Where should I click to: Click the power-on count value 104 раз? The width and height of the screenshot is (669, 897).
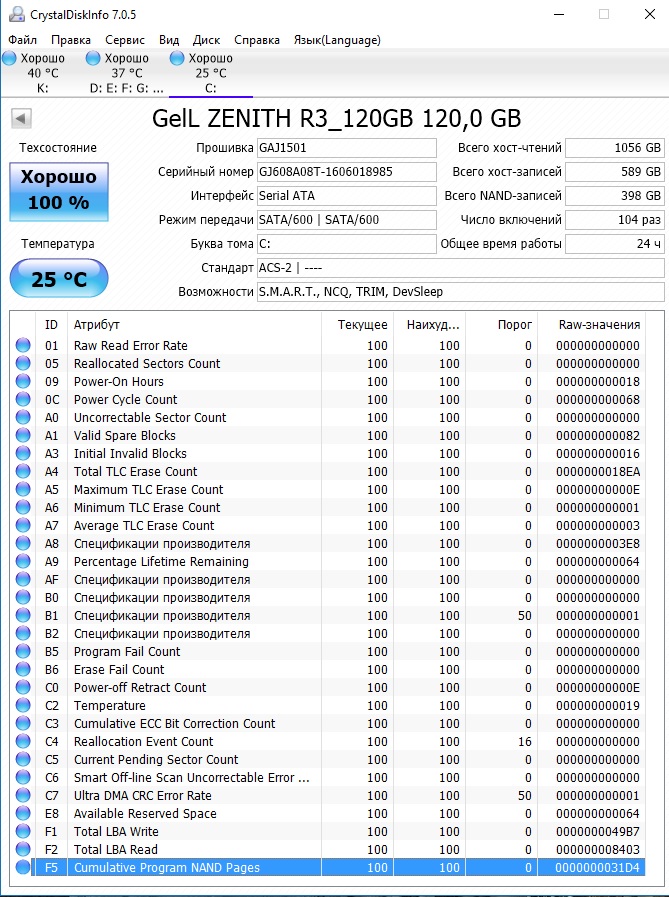pyautogui.click(x=615, y=220)
